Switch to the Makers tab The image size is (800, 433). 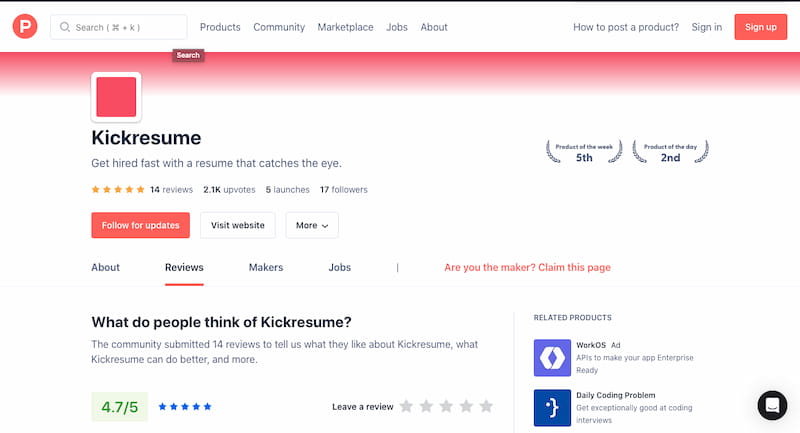coord(266,267)
